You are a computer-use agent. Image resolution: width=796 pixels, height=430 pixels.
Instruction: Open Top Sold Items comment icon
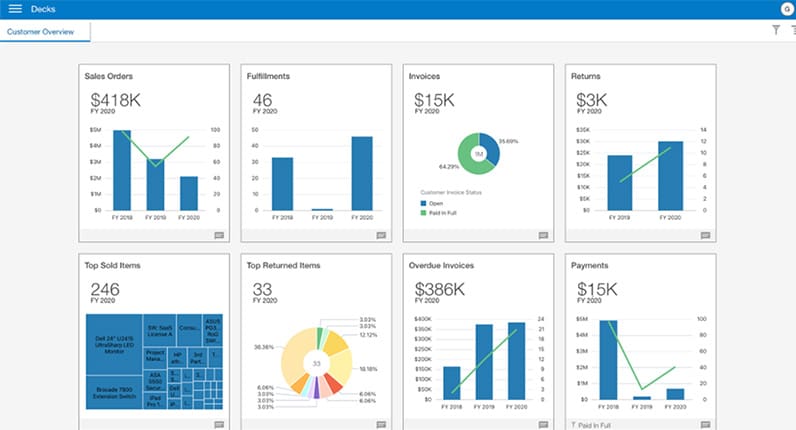coord(219,424)
